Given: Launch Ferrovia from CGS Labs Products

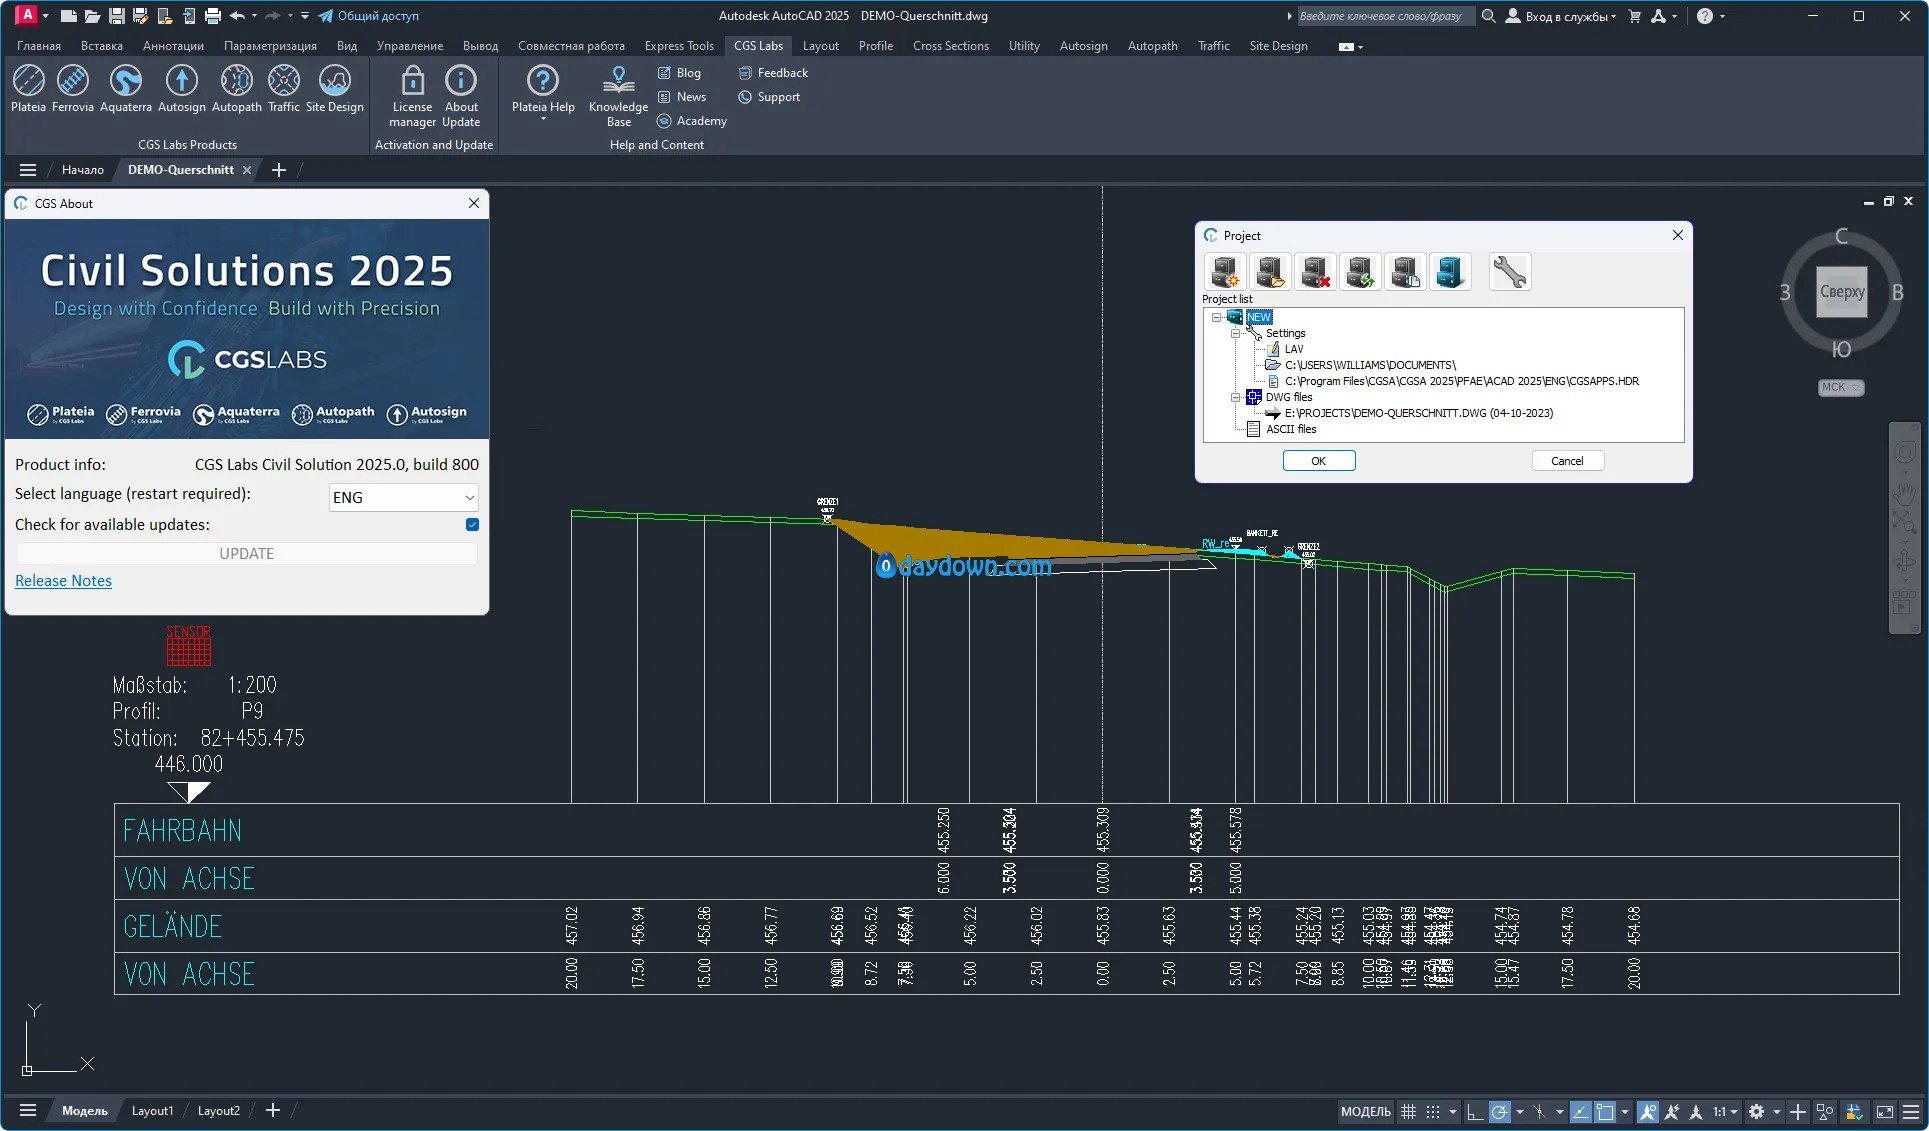Looking at the screenshot, I should coord(72,88).
